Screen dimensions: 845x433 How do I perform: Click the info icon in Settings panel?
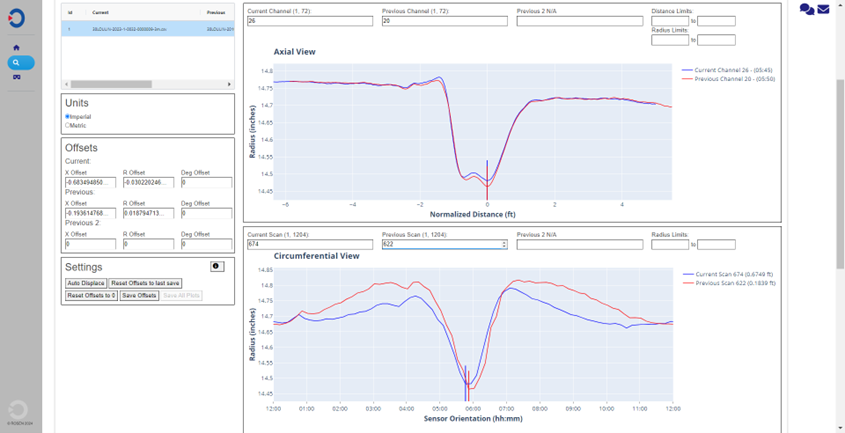(217, 266)
